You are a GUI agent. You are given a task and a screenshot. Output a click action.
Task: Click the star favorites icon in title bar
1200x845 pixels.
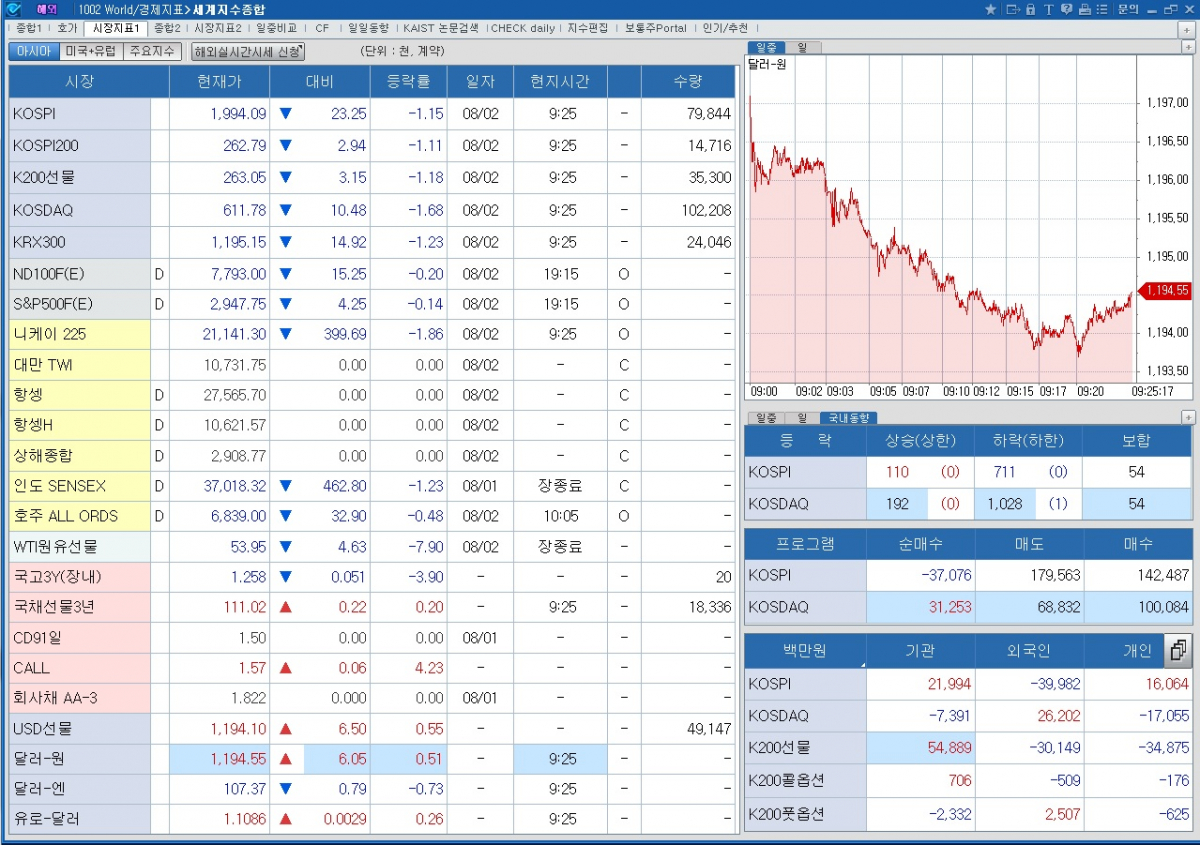pyautogui.click(x=990, y=9)
